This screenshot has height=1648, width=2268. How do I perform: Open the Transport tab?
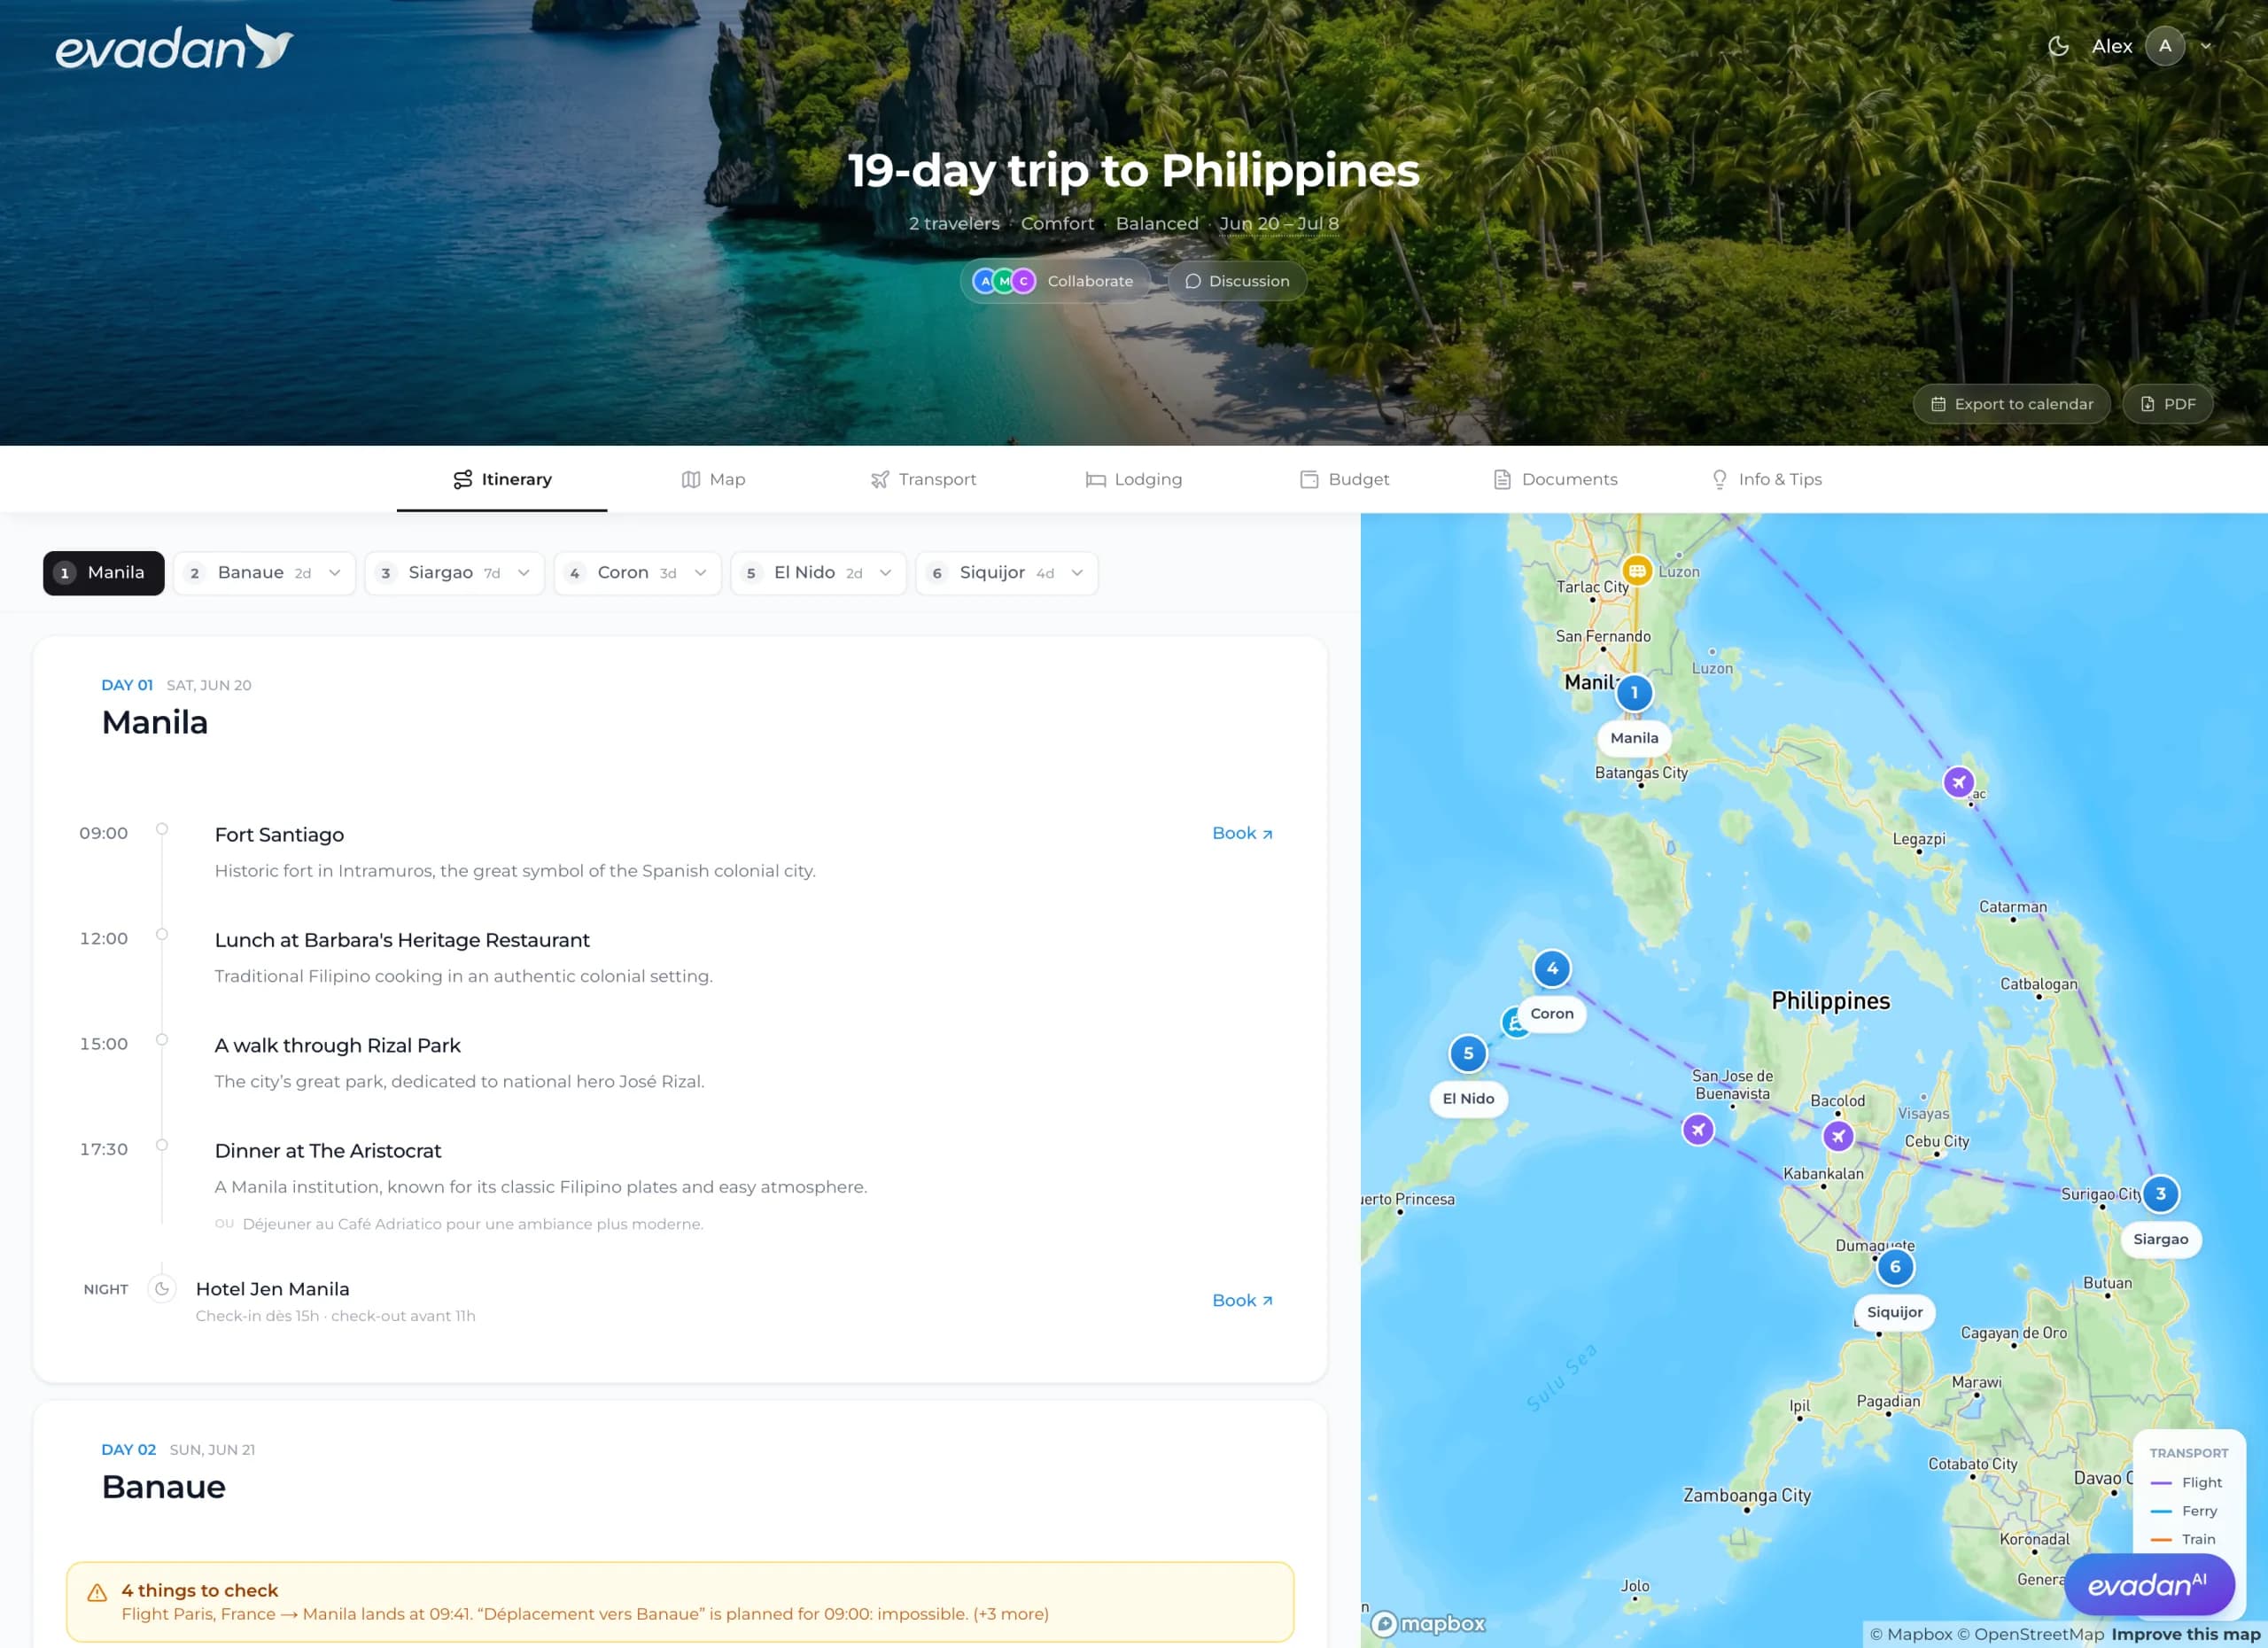click(x=923, y=479)
